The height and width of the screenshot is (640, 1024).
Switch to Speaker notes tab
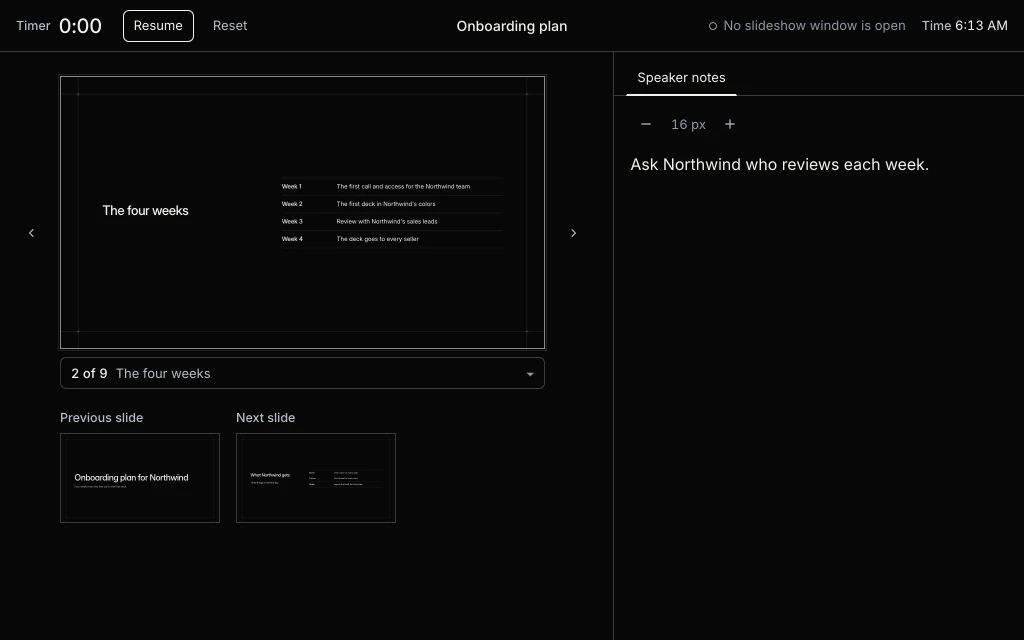pos(681,78)
